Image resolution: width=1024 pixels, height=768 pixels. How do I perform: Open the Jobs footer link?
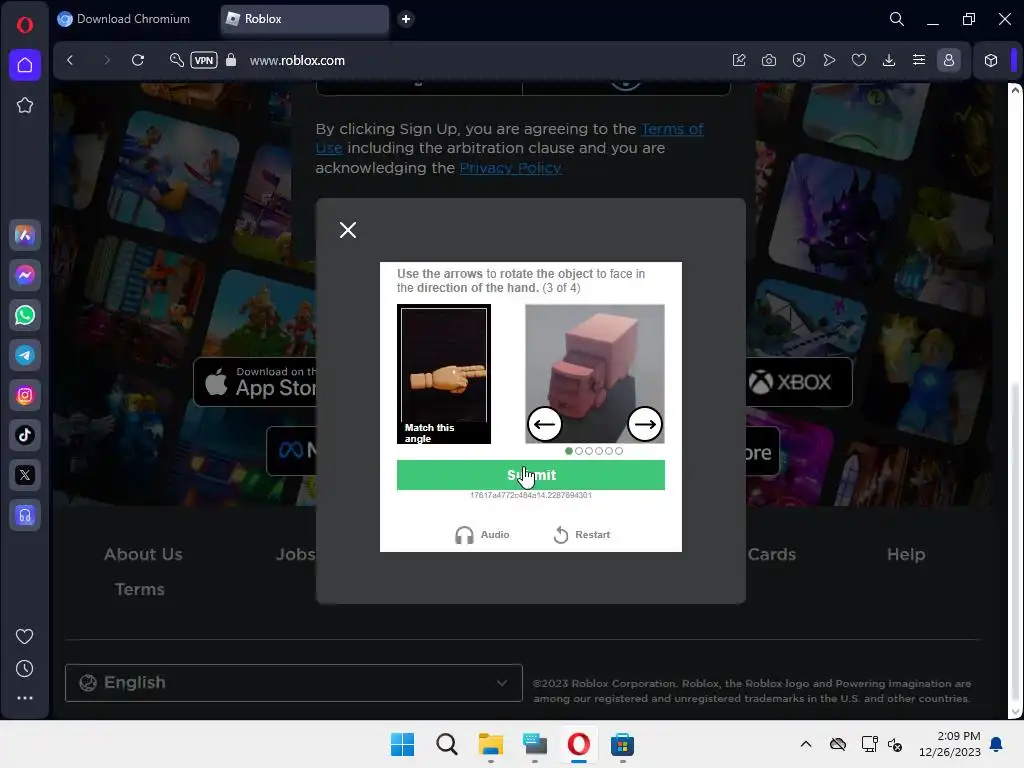[295, 554]
